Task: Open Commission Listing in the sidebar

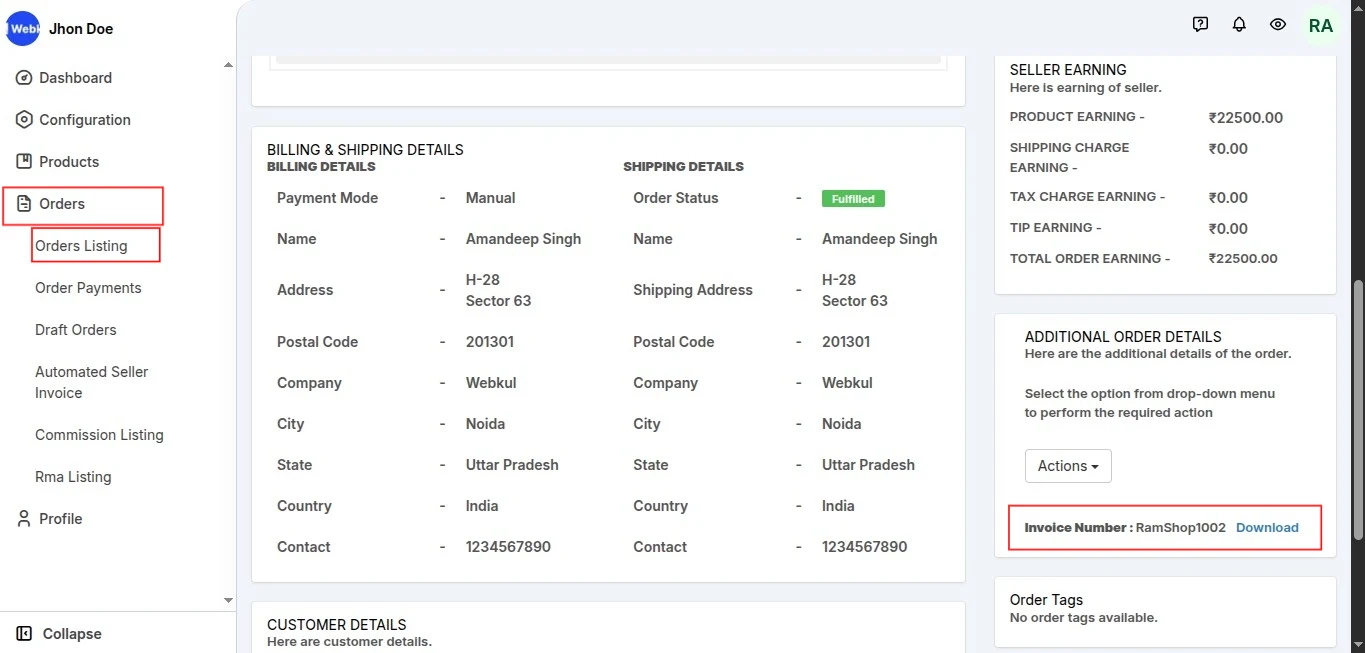Action: point(99,435)
